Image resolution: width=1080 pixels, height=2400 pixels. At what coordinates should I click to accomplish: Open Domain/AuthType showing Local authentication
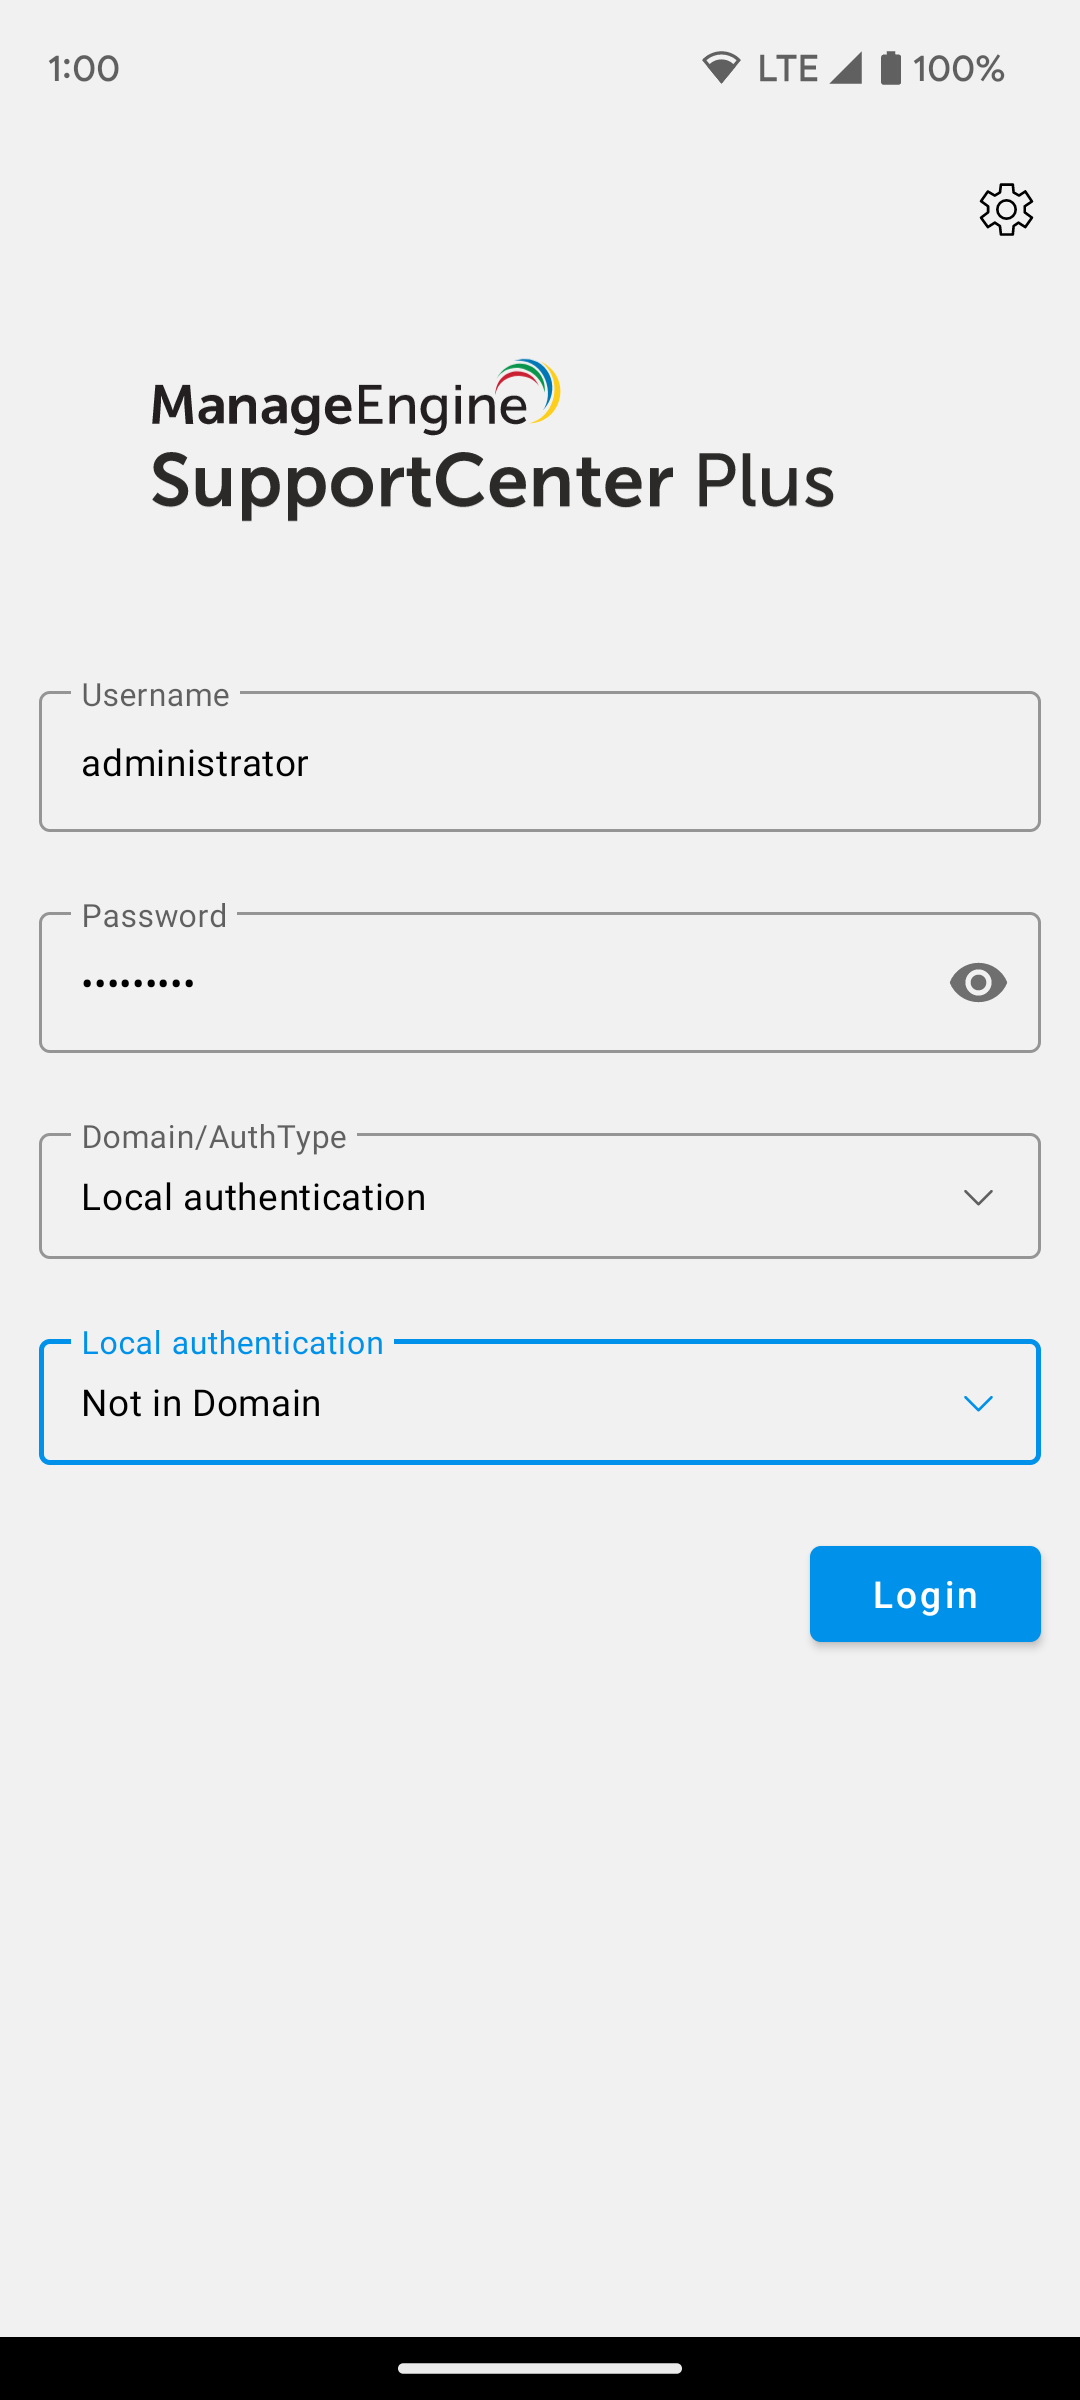point(500,1197)
